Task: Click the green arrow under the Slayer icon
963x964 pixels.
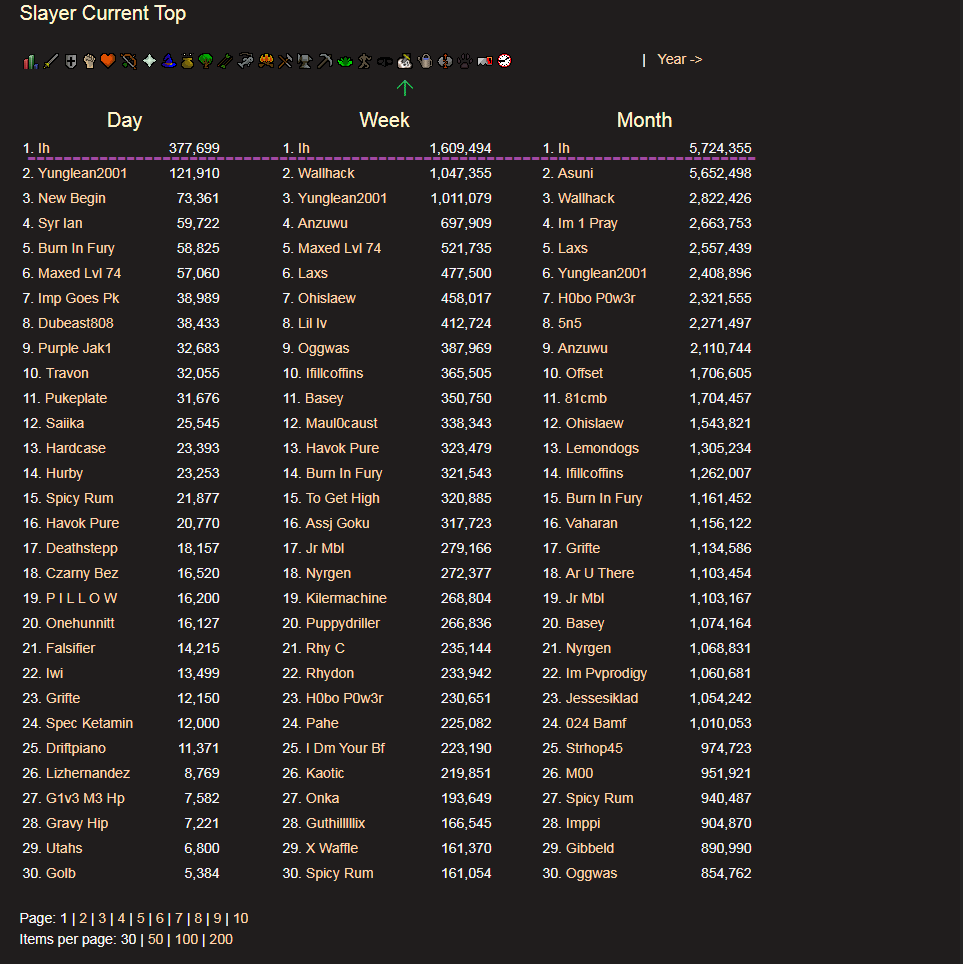Action: tap(405, 88)
